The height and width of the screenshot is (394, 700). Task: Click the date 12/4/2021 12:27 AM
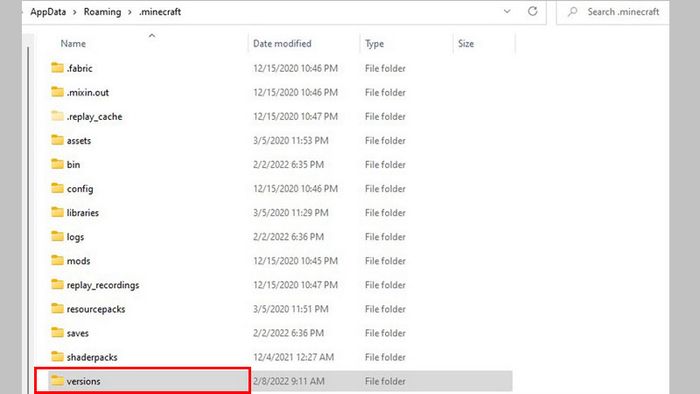(293, 357)
